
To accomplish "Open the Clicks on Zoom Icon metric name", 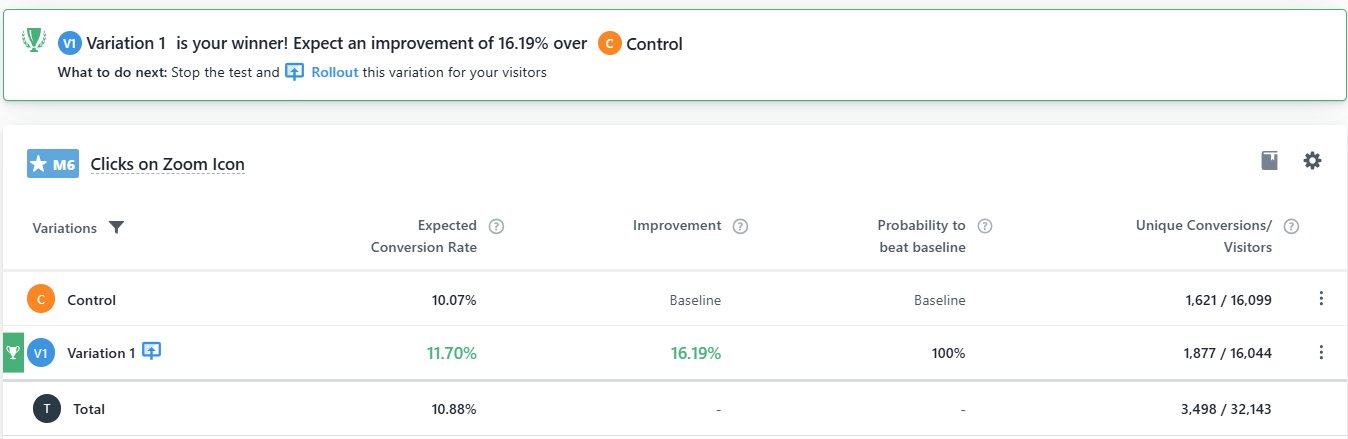I will pos(167,164).
